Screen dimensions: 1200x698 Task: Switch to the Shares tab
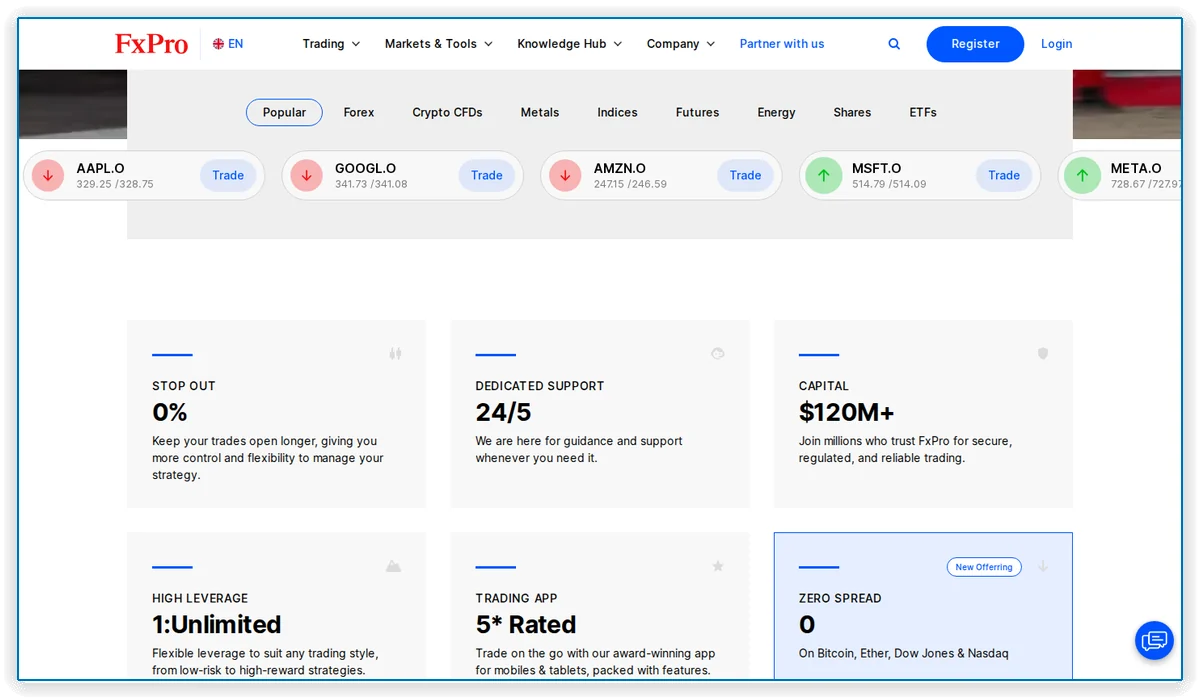(x=852, y=113)
